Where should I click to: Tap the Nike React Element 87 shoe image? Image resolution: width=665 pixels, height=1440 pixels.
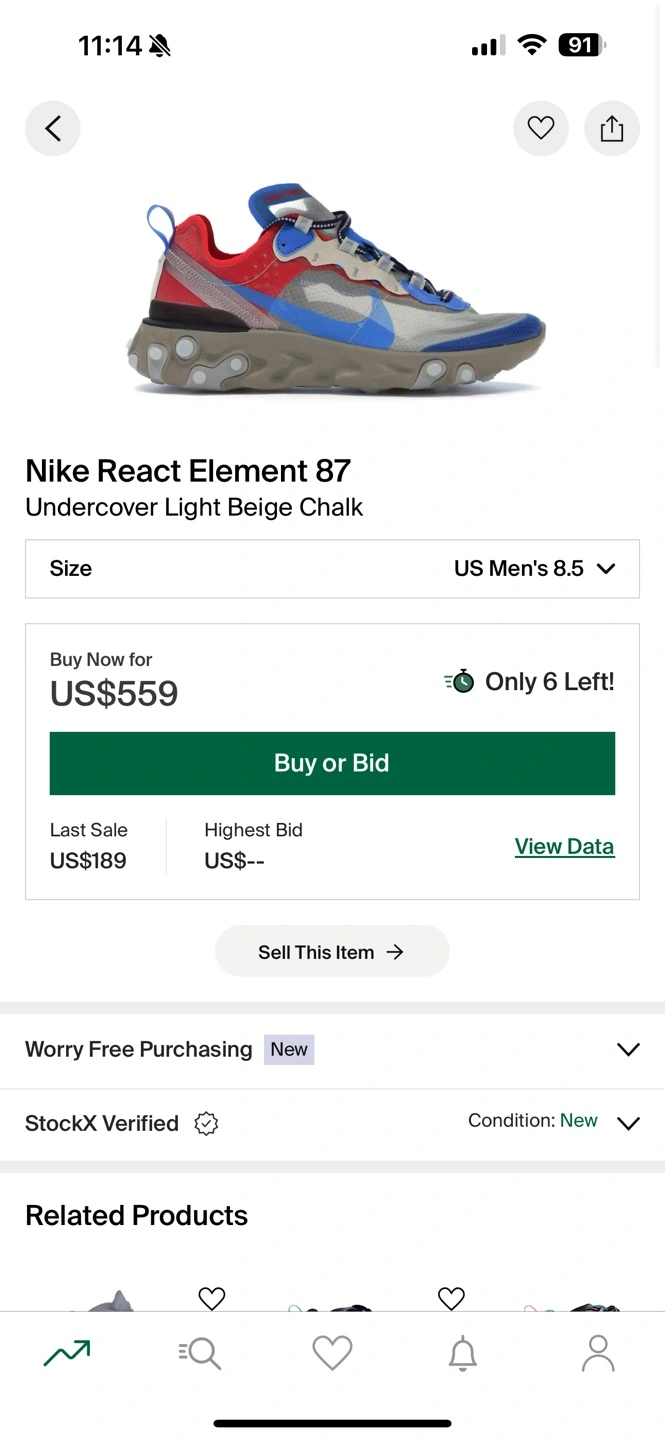click(x=335, y=290)
